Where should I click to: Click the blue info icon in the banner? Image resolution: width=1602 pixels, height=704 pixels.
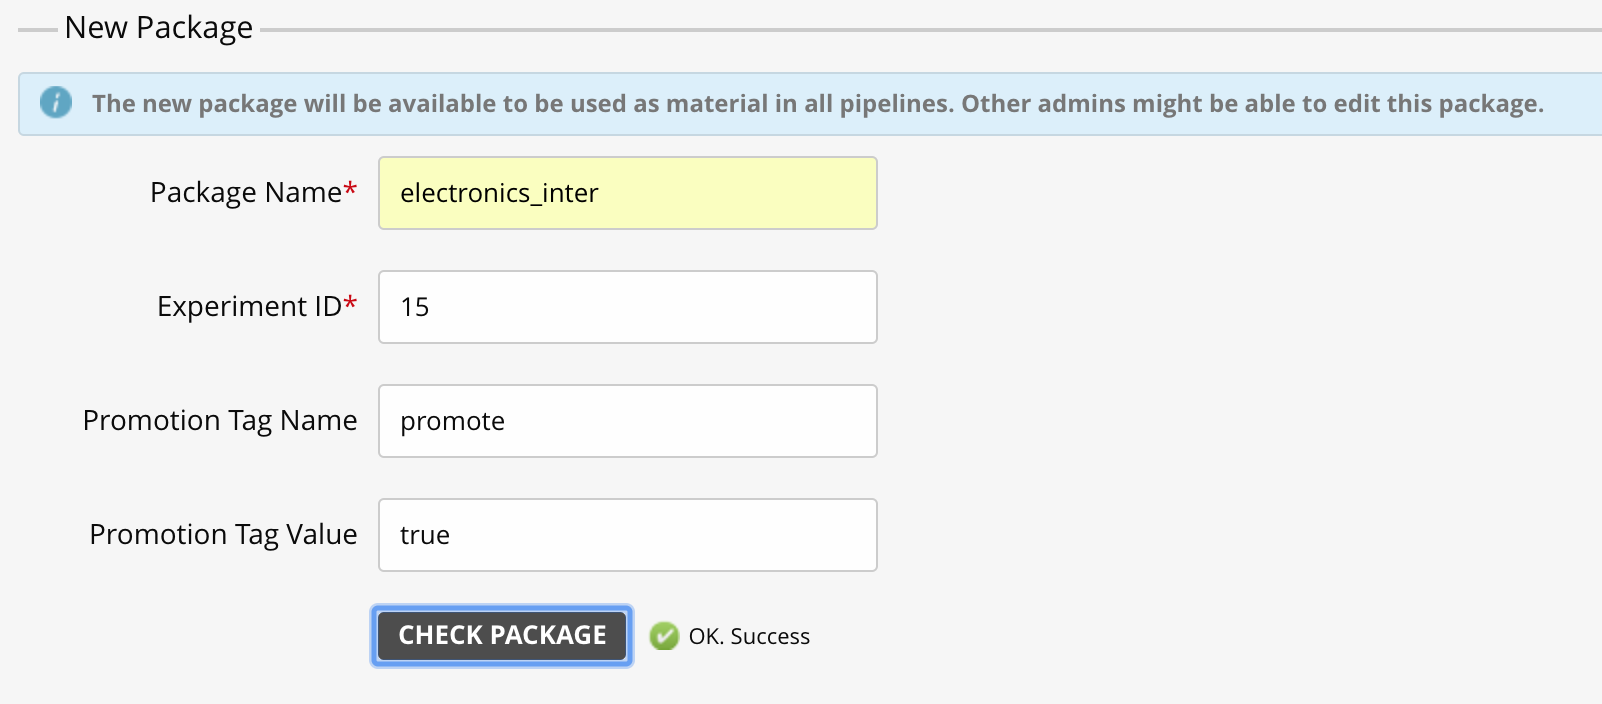click(56, 102)
